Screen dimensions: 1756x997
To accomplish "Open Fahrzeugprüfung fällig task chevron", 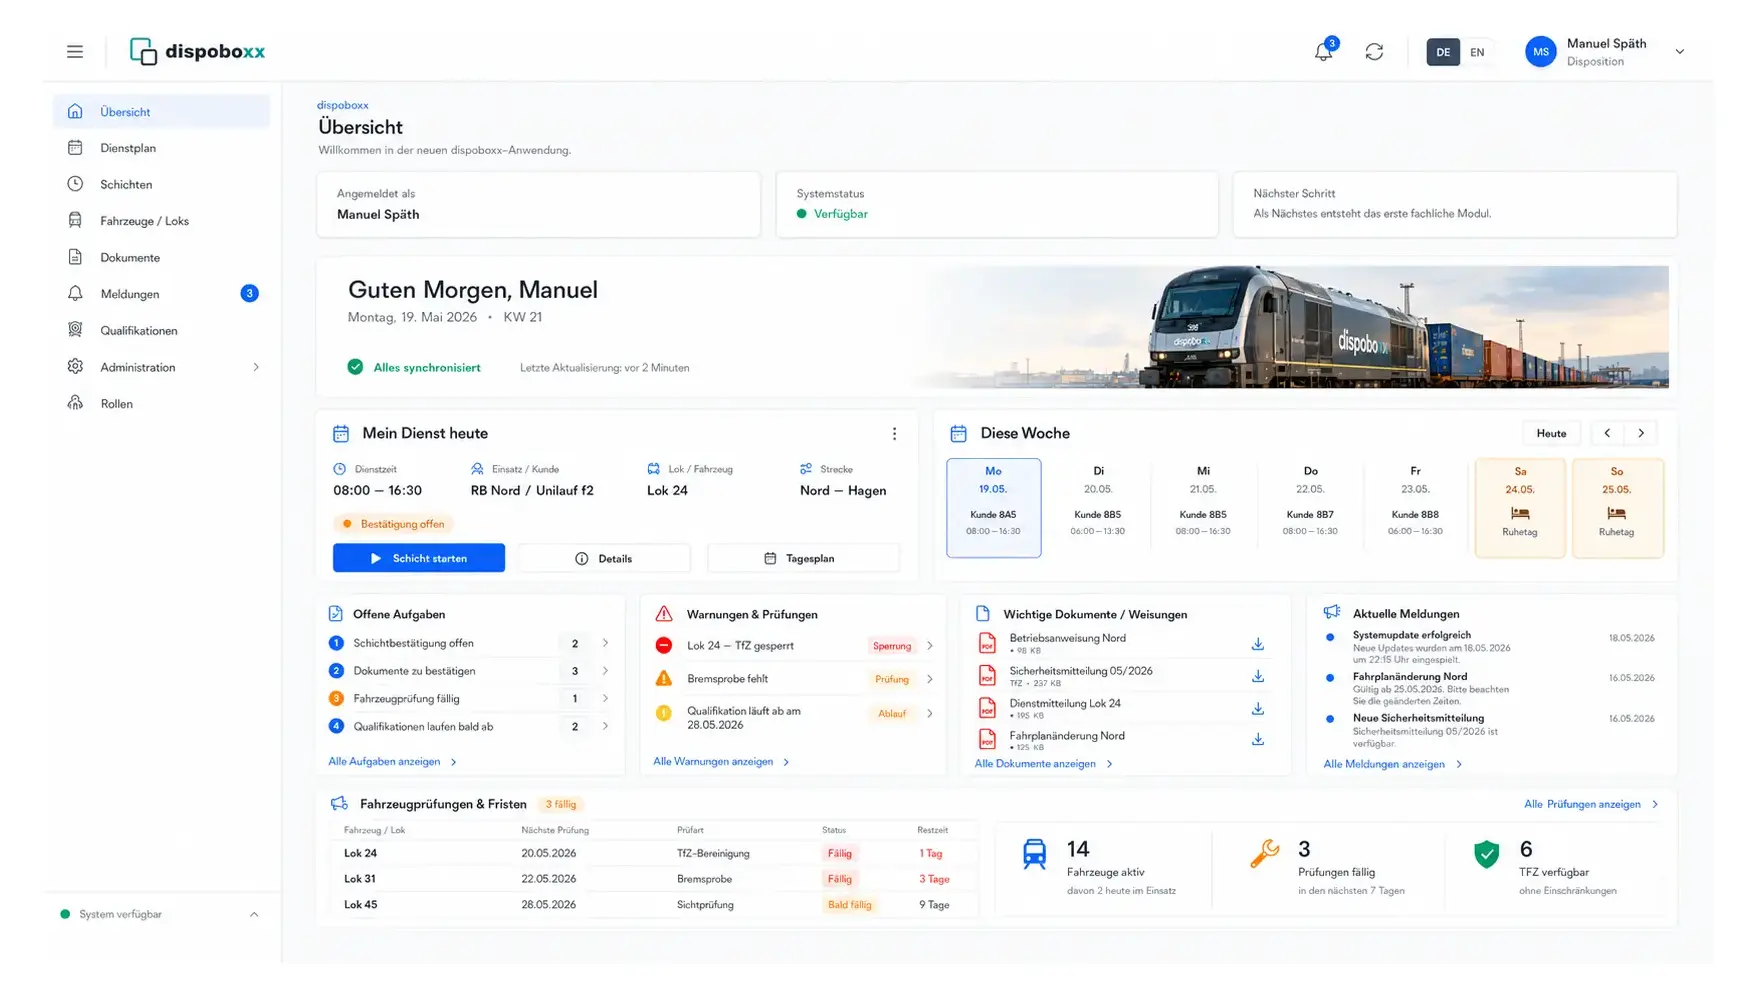I will (x=605, y=698).
